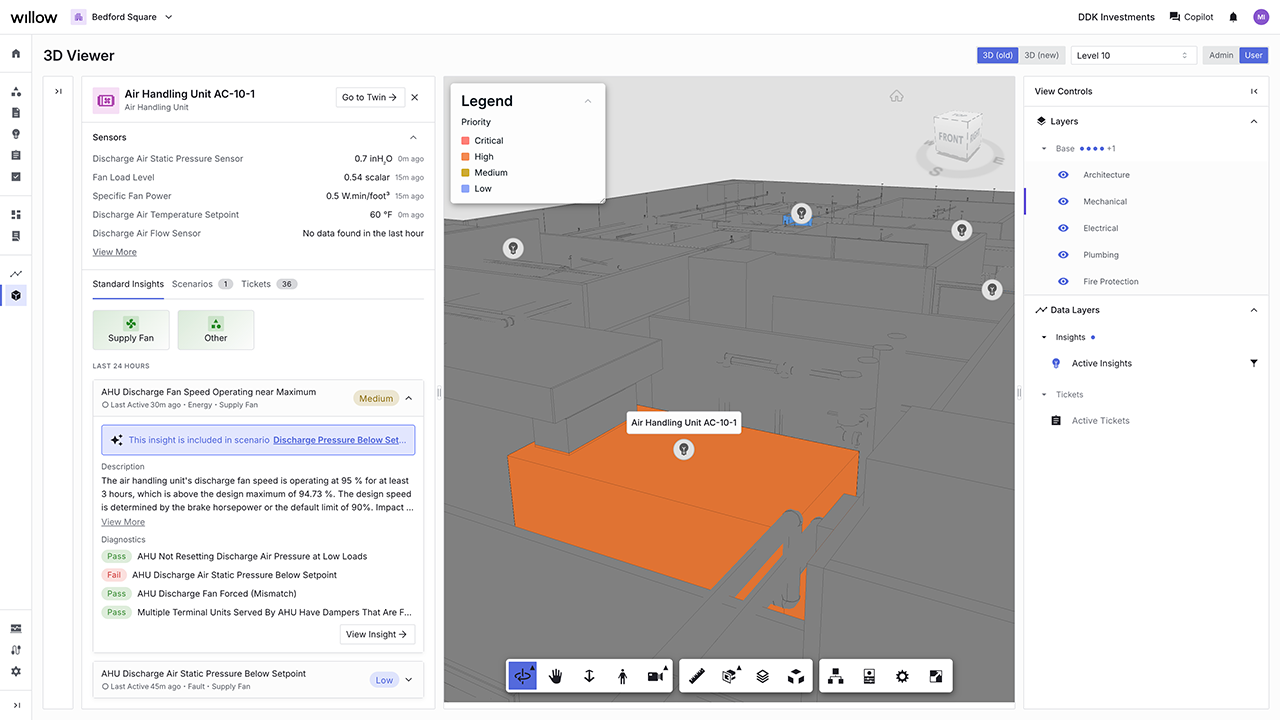Click the home view icon above model
This screenshot has height=720, width=1280.
897,96
